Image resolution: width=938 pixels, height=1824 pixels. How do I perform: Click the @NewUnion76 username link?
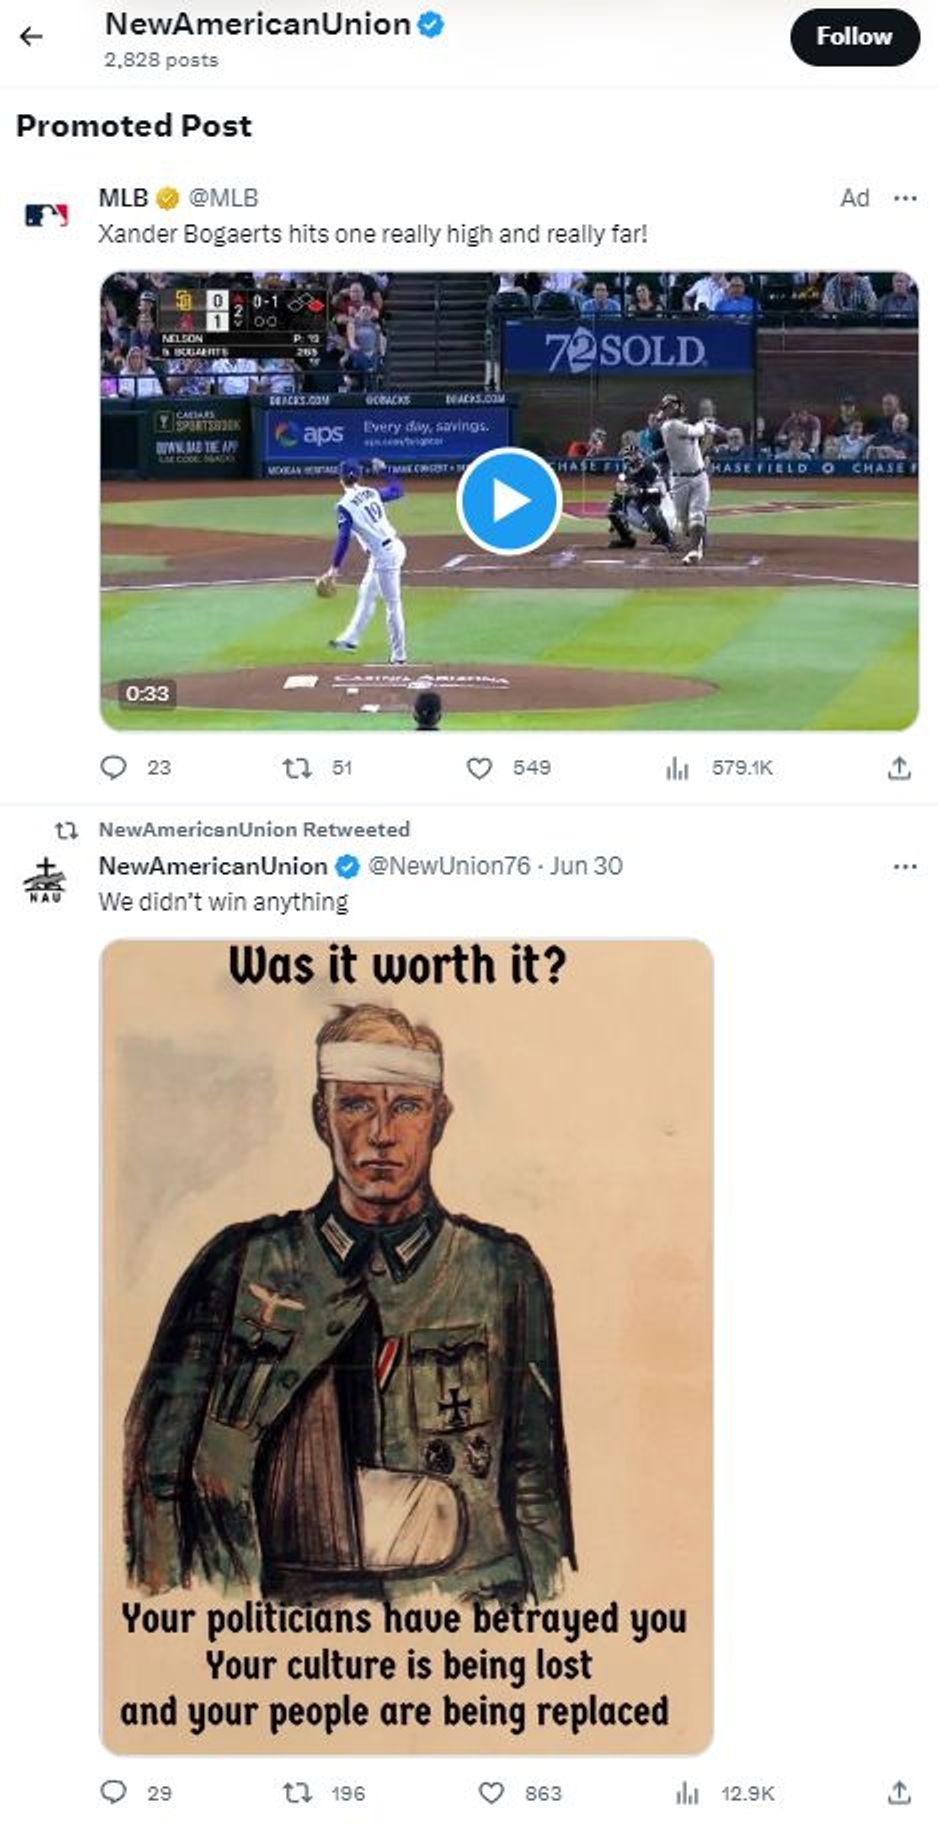448,868
